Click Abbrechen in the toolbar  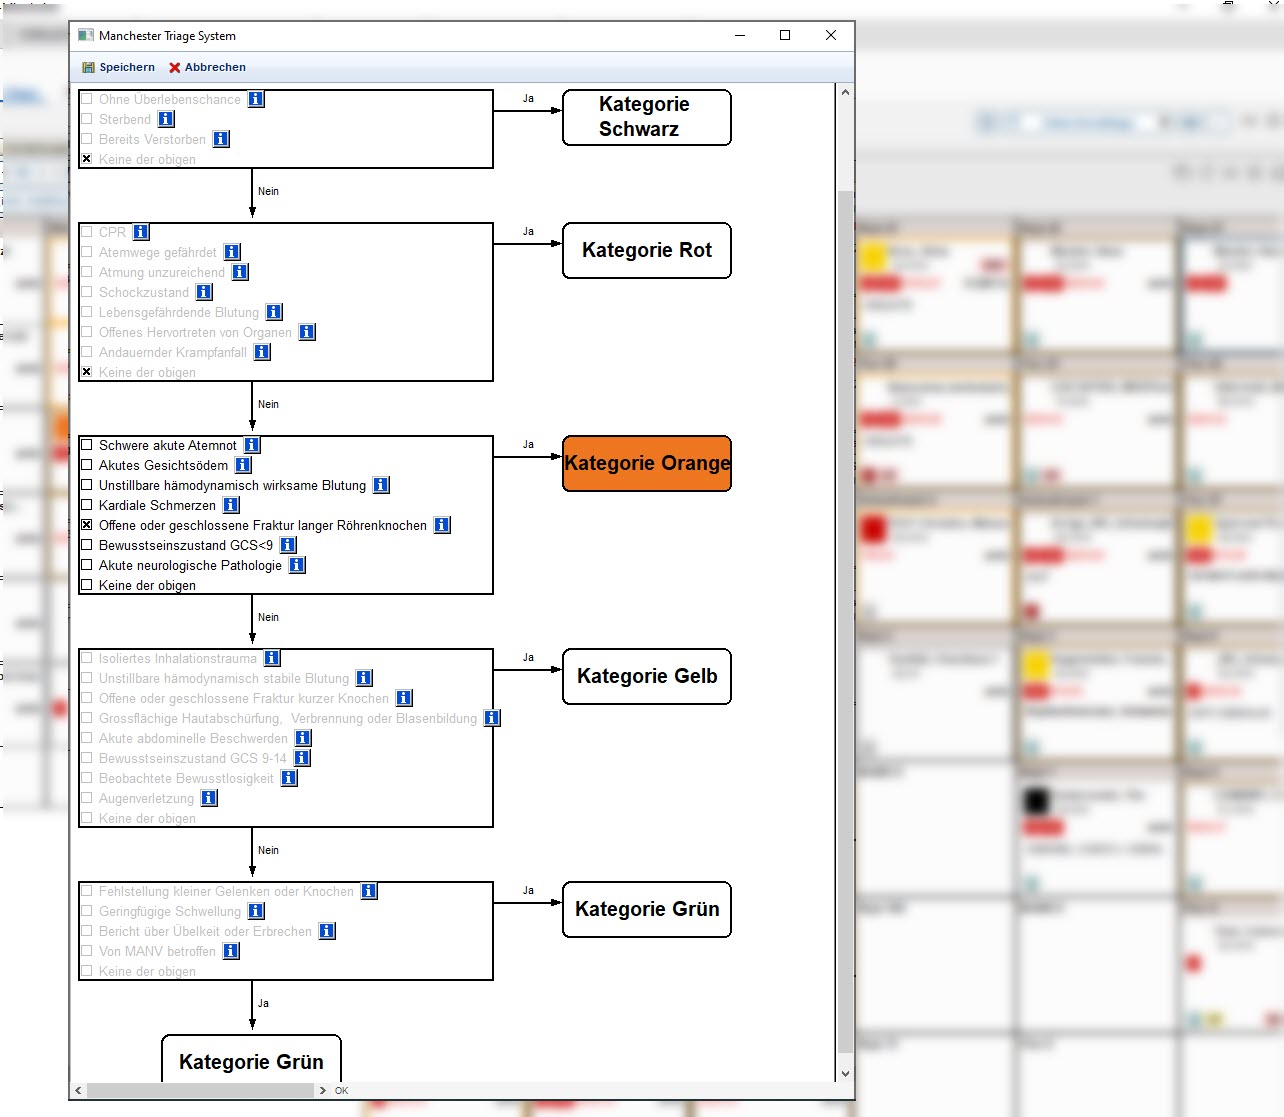pyautogui.click(x=207, y=67)
